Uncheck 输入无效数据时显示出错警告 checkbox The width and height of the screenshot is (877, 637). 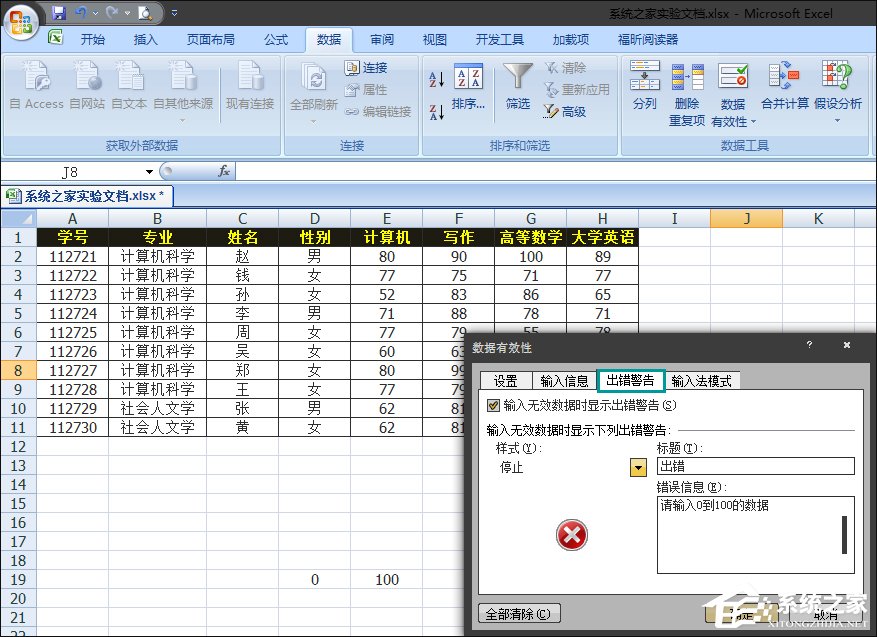tap(491, 404)
